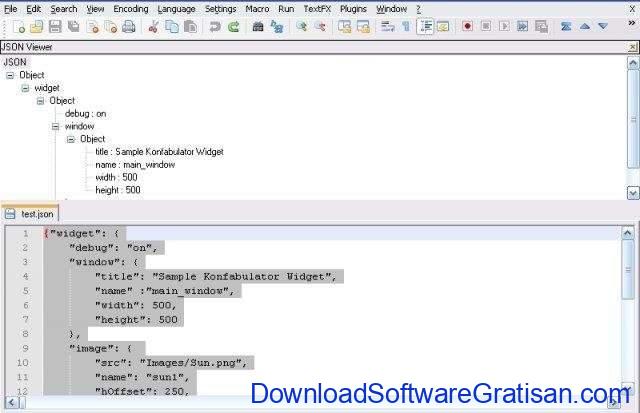Click the JSON Viewer scroll up arrow
Screen dimensions: 640x413
pyautogui.click(x=633, y=63)
